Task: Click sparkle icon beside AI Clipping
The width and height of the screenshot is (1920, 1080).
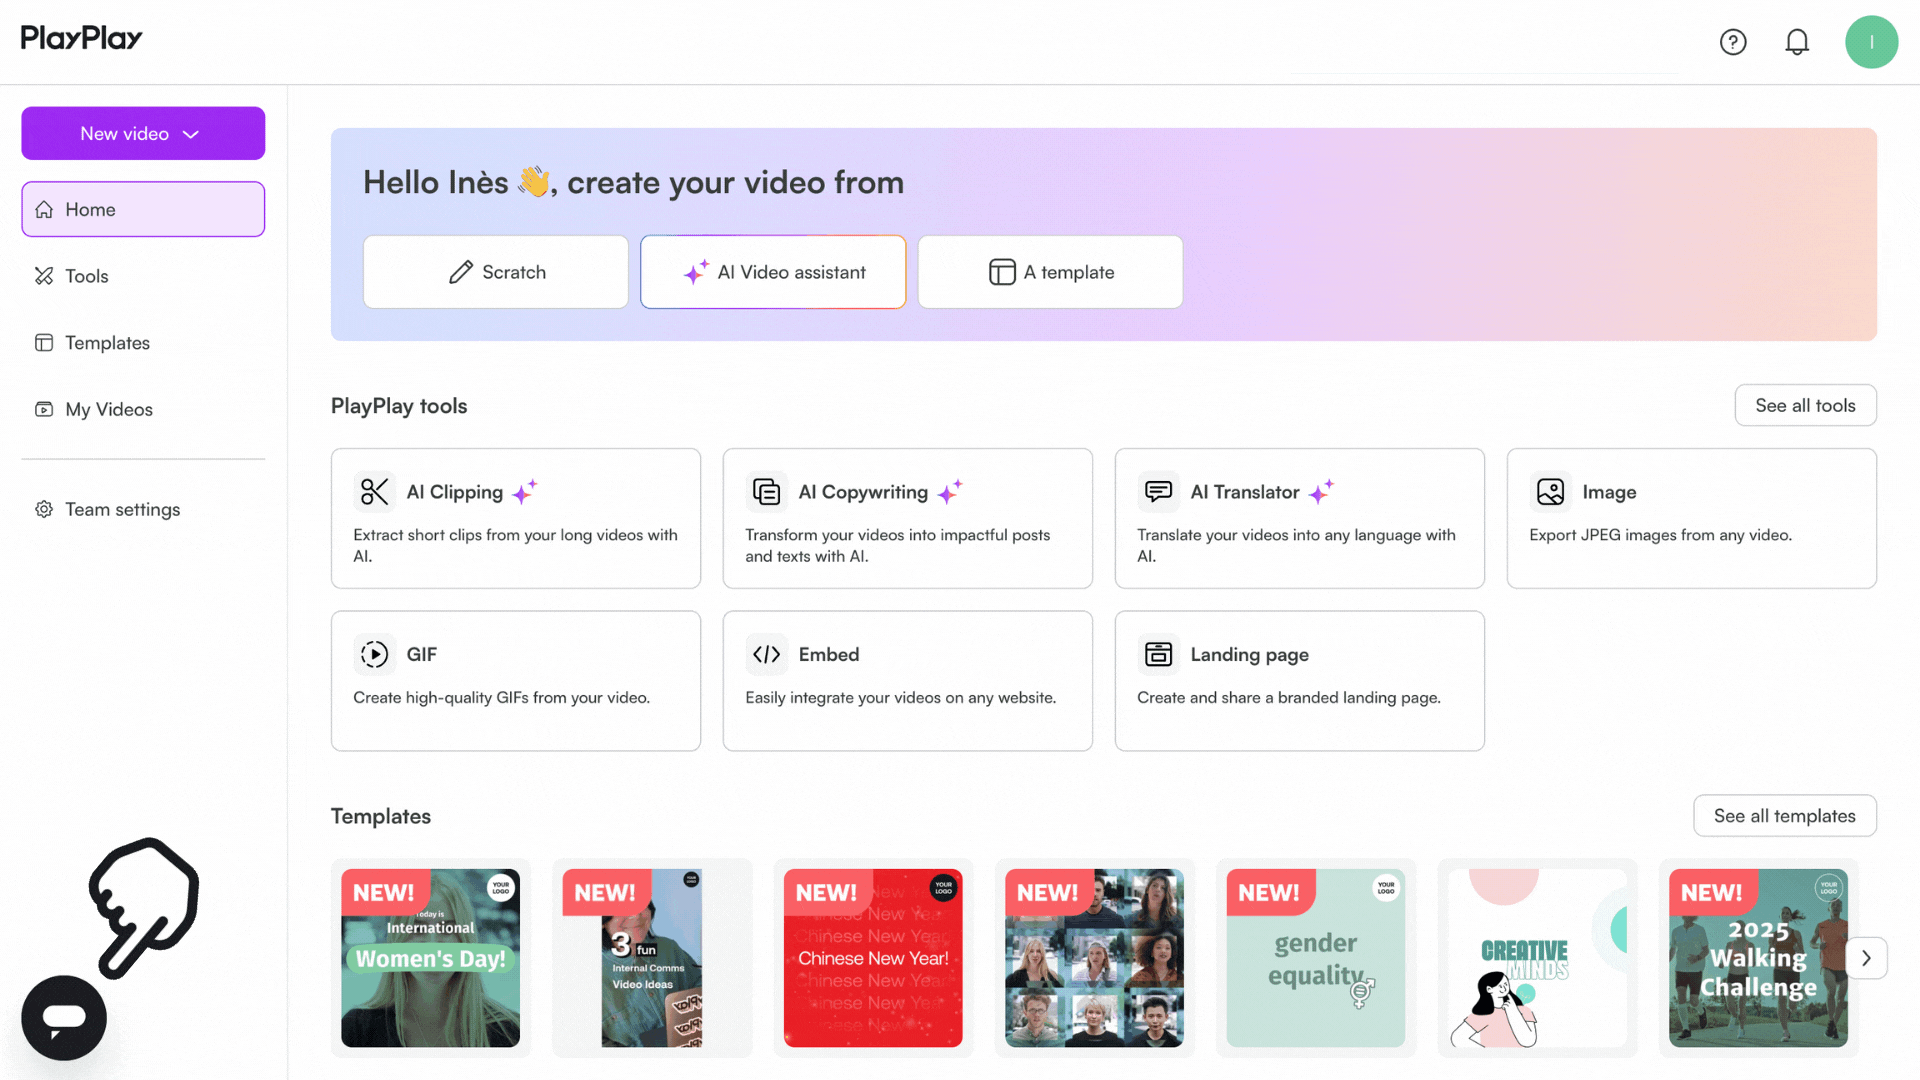Action: [525, 491]
